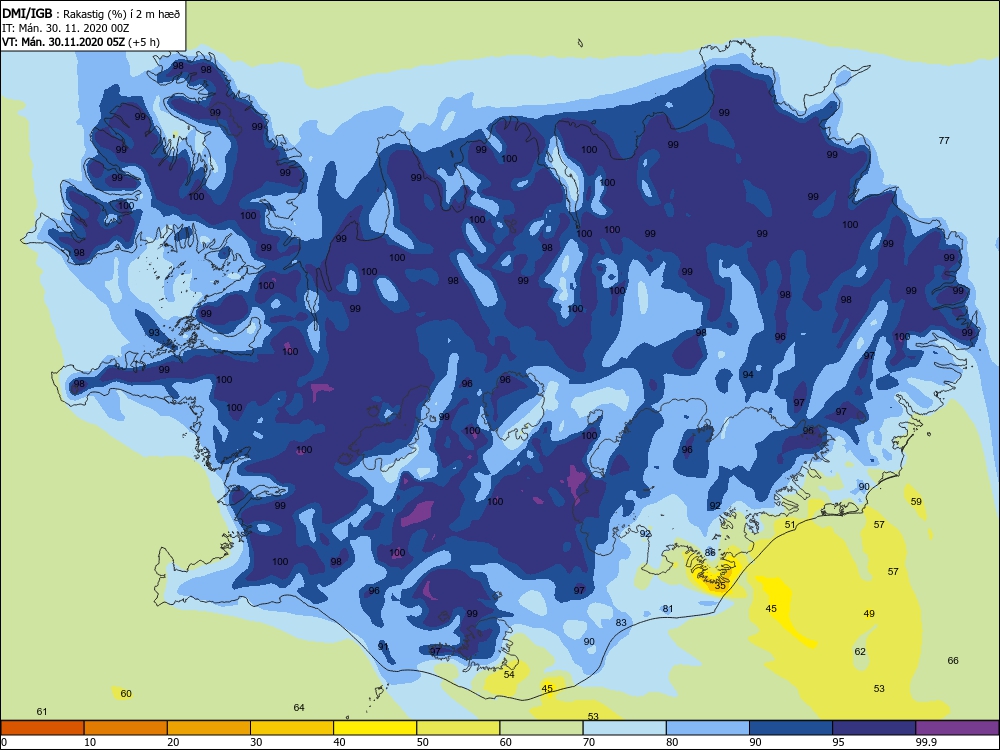Click the '0' tick label on the color scale
Screen dimensions: 1000x750
click(x=4, y=742)
